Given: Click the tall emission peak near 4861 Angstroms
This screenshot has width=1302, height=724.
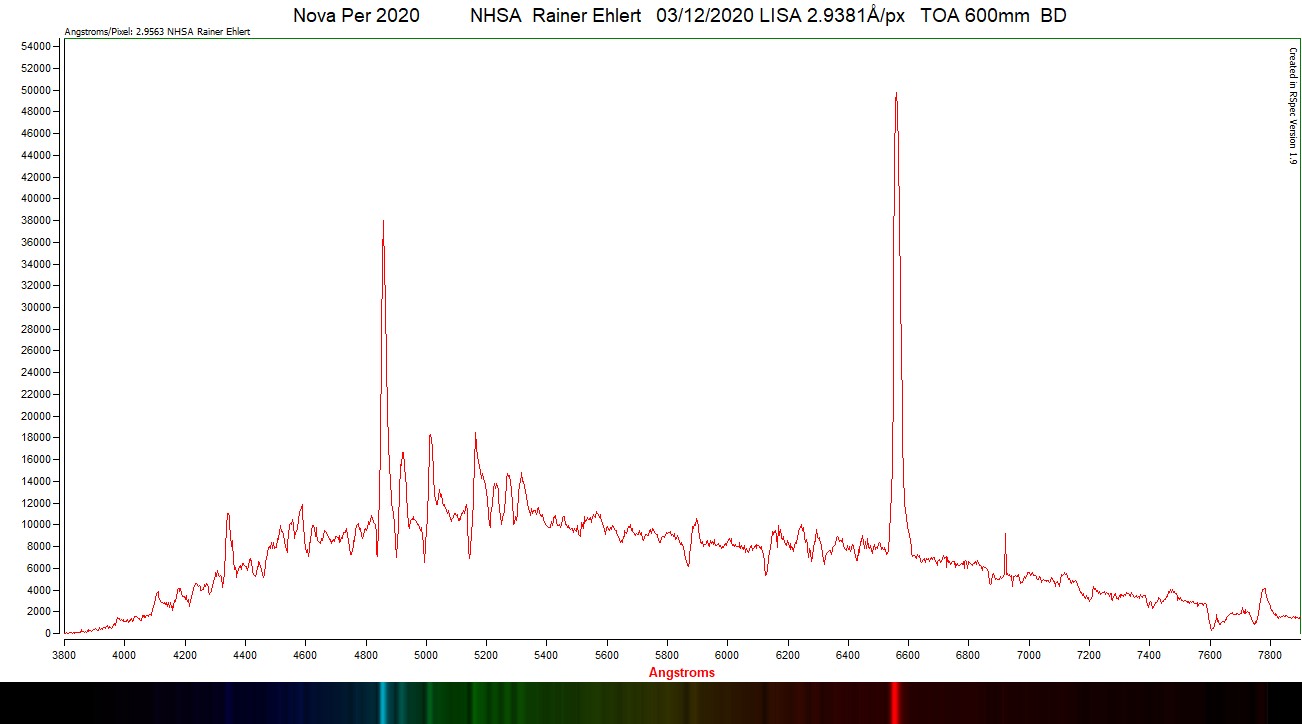Looking at the screenshot, I should [x=383, y=223].
